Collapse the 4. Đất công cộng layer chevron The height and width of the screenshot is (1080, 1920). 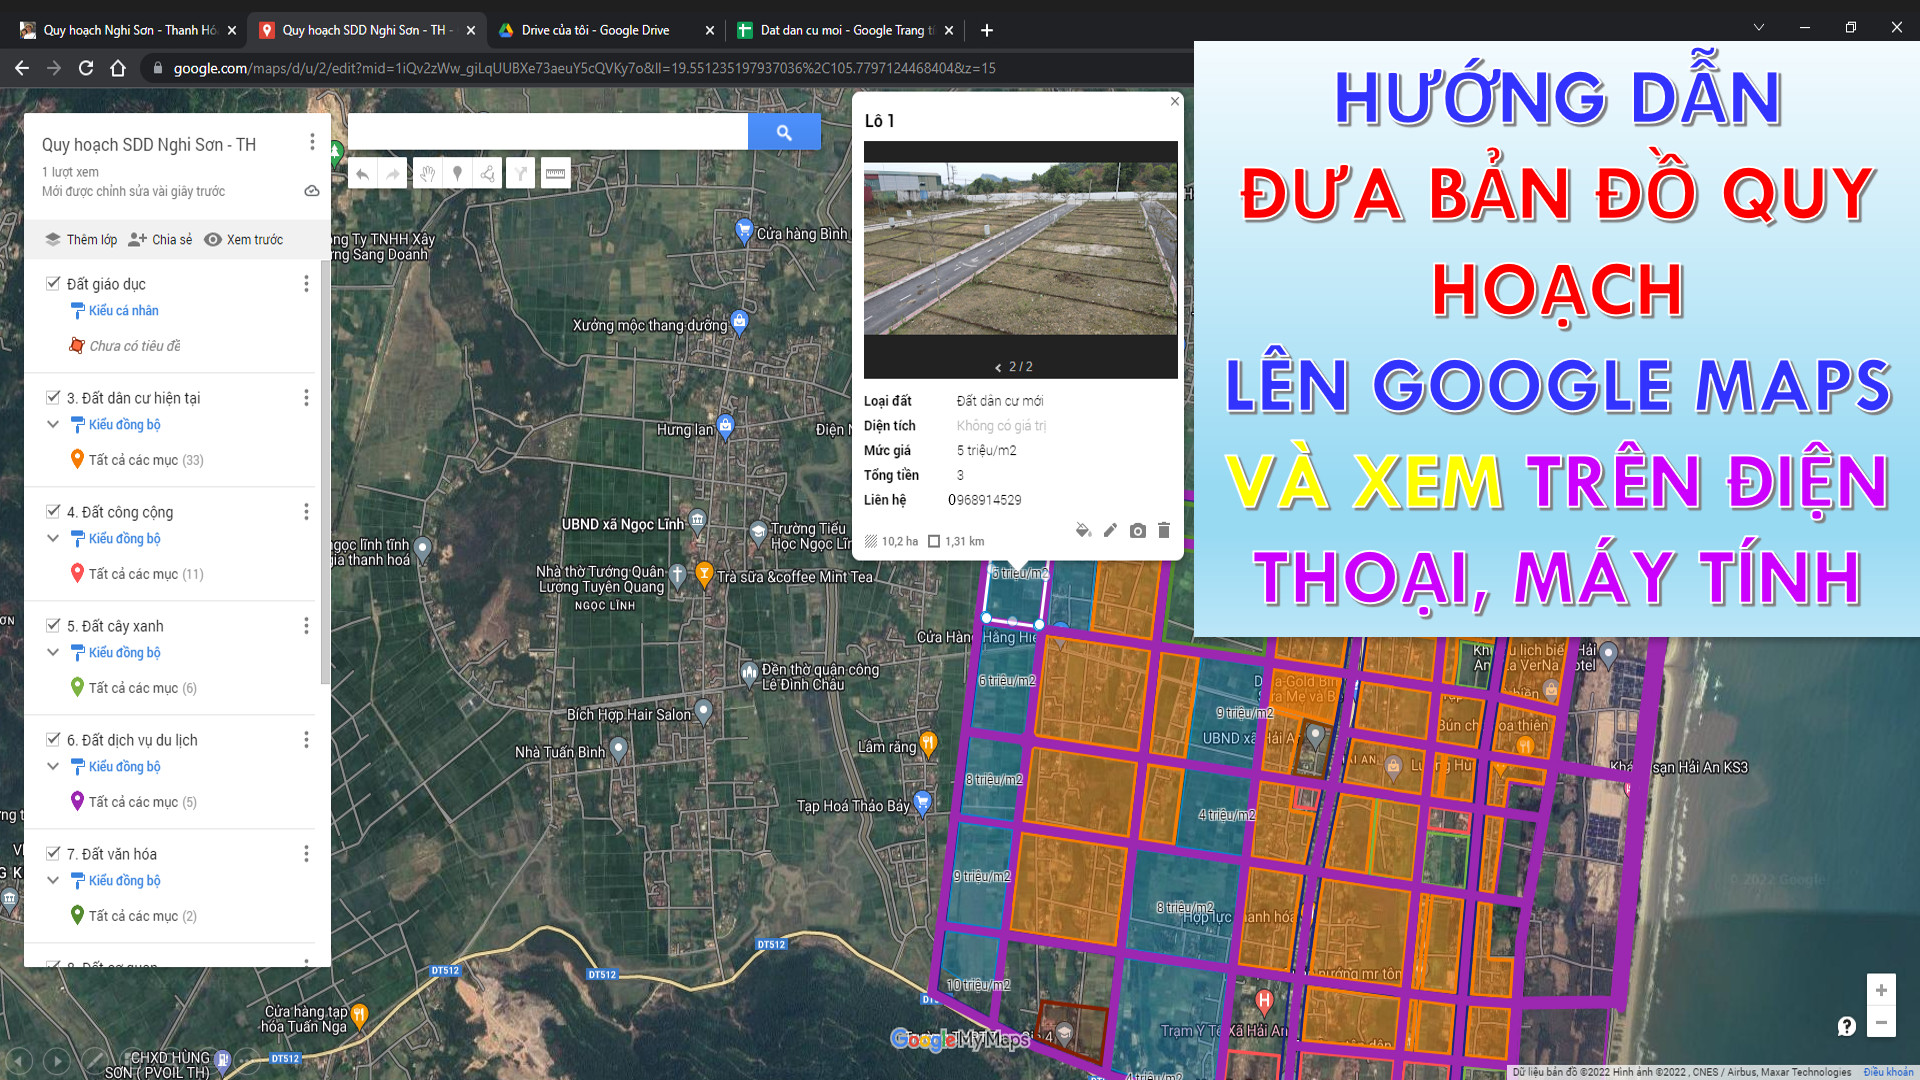(53, 538)
